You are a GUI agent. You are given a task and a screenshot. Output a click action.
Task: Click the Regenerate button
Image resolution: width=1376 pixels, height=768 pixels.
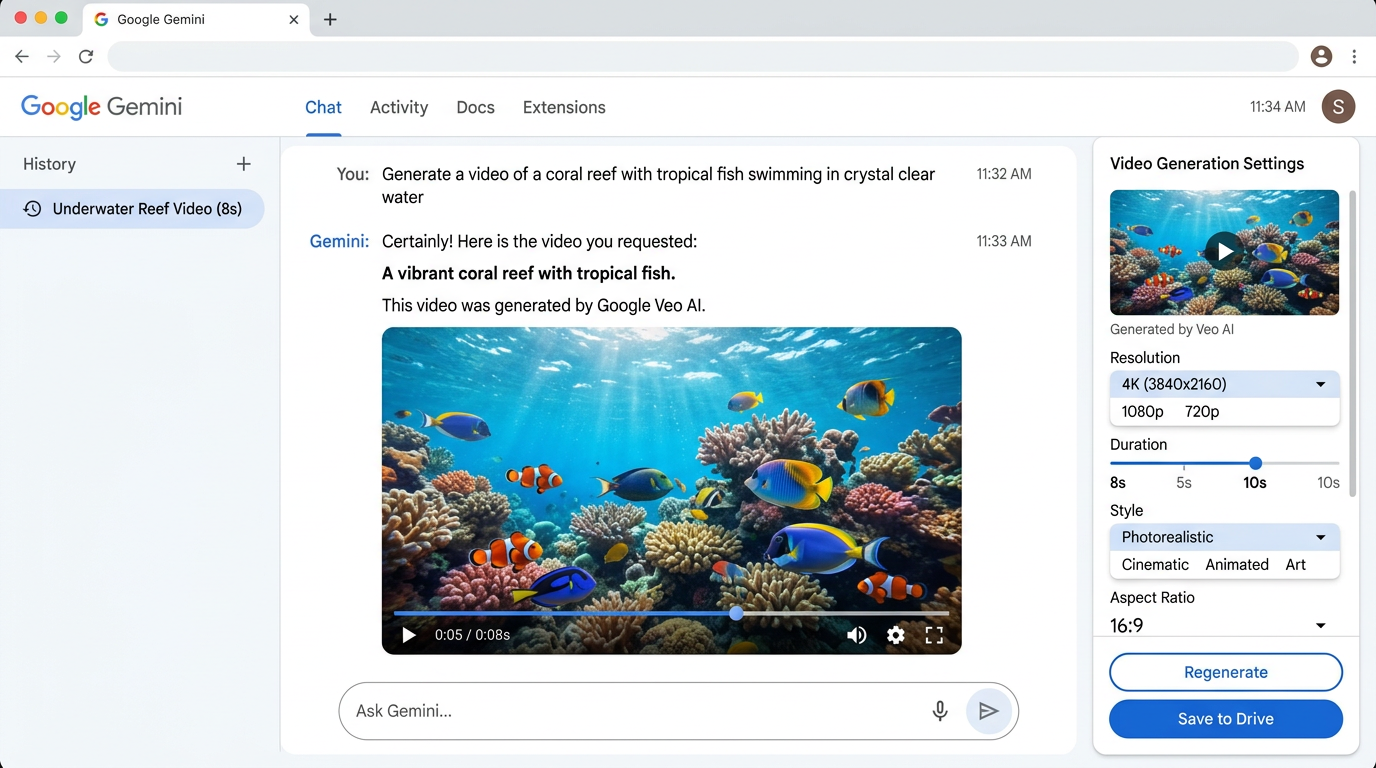(1225, 672)
